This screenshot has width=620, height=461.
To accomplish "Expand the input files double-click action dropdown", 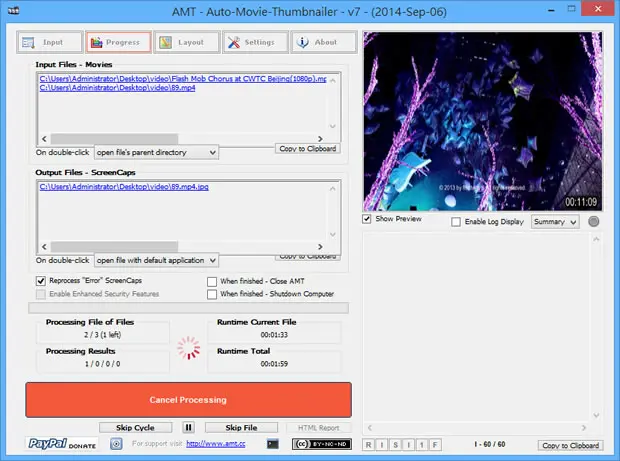I will pos(156,152).
